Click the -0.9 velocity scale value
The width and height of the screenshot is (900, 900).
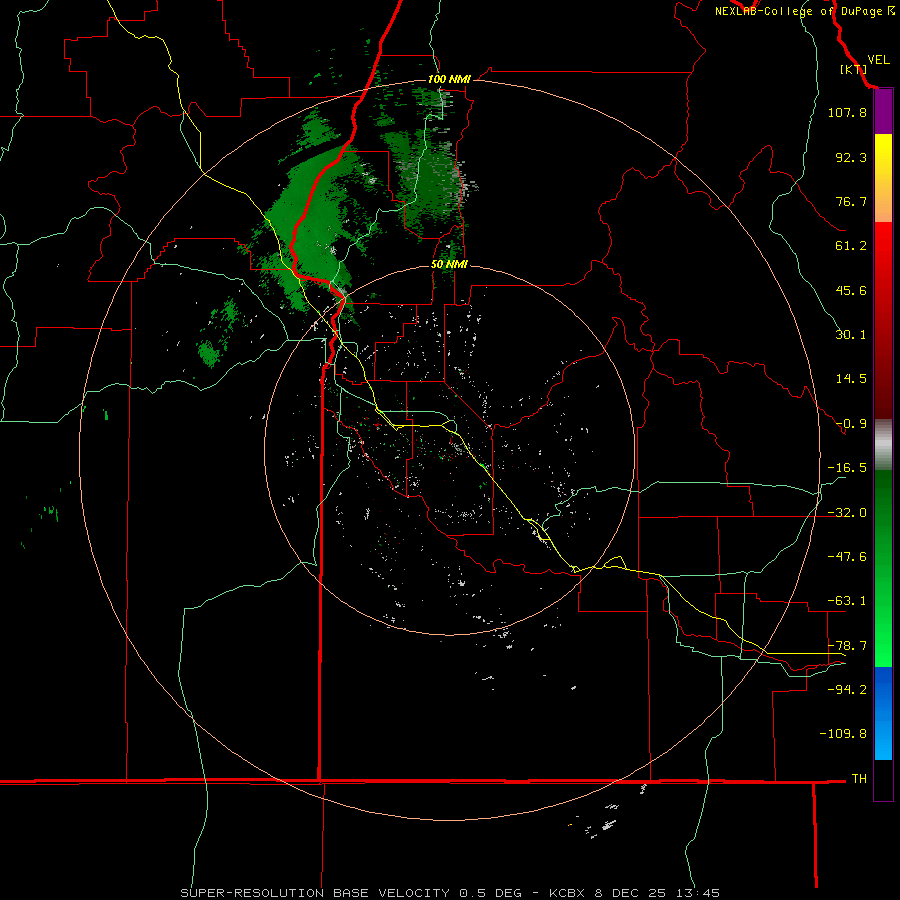[851, 424]
